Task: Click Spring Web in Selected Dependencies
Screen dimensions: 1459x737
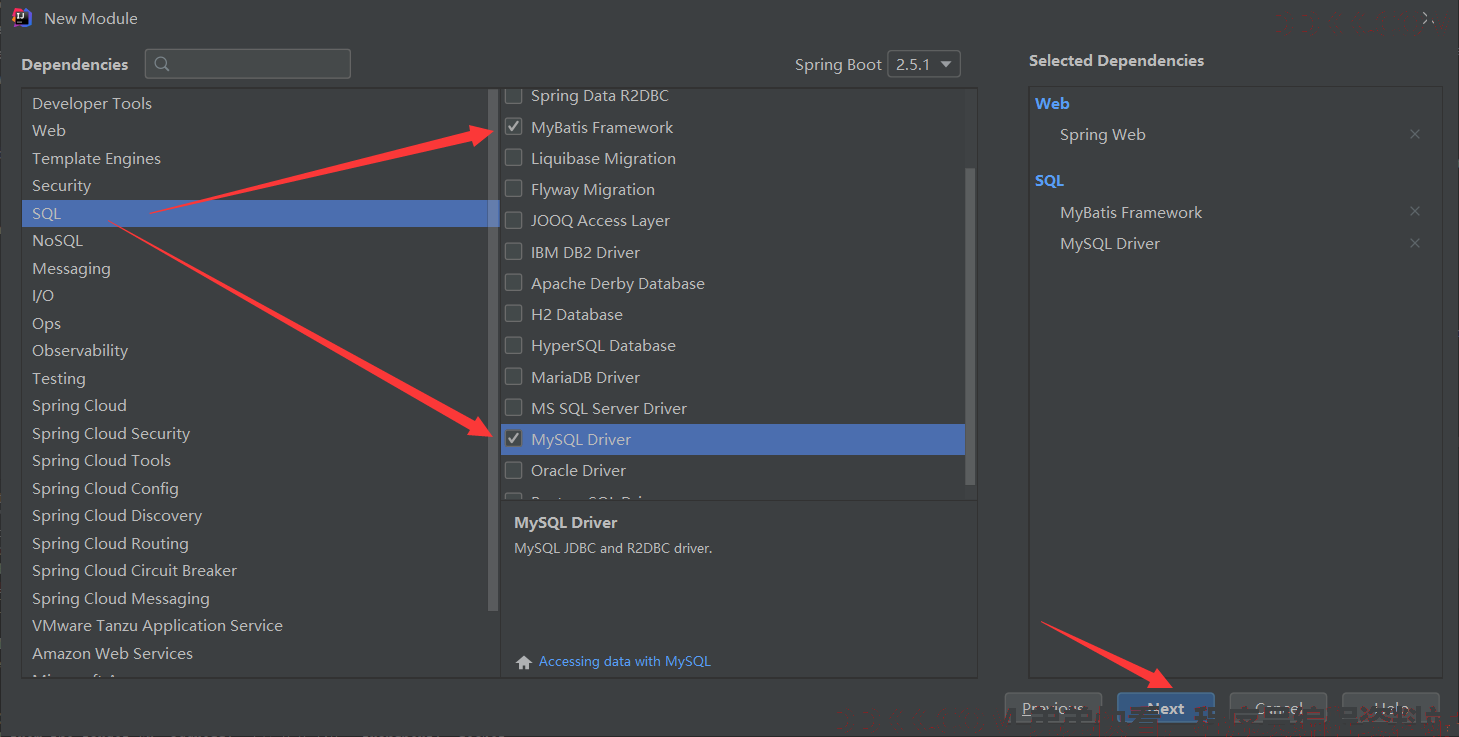Action: click(x=1102, y=134)
